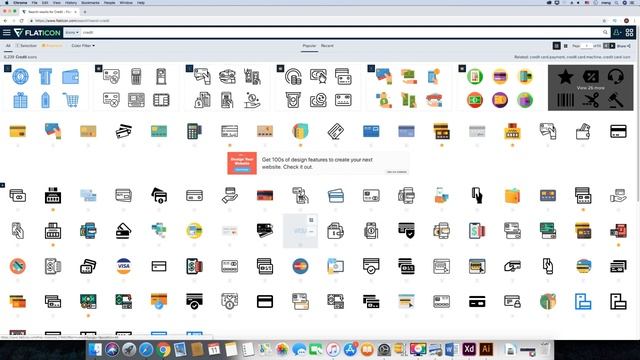Open the File menu in menu bar
This screenshot has height=360, width=640.
click(35, 2)
